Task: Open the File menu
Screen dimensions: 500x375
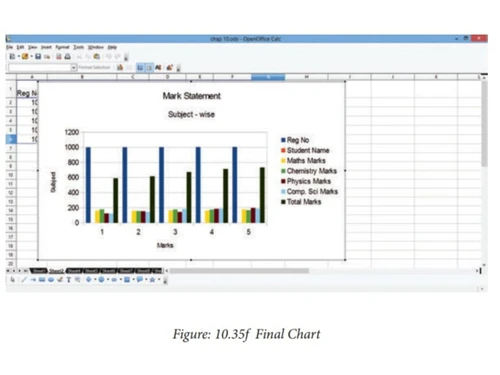Action: coord(9,47)
